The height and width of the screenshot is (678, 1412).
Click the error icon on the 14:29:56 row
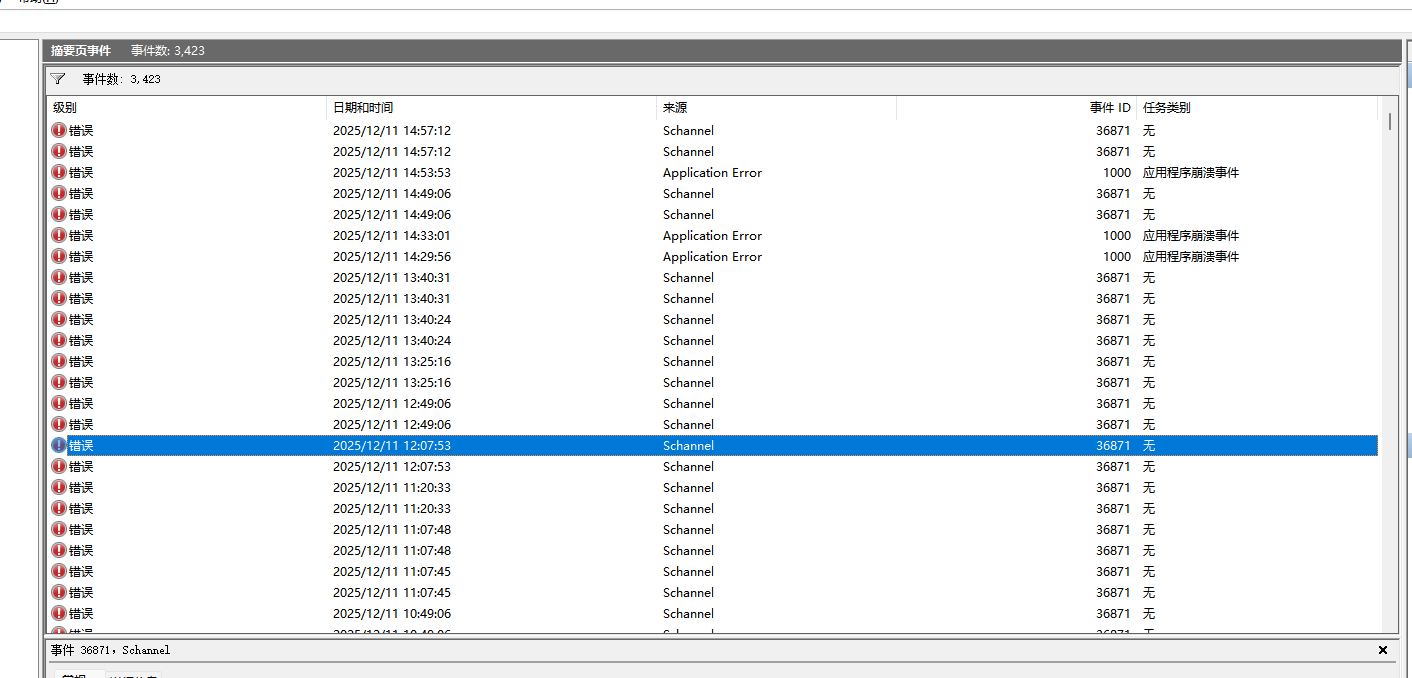[x=59, y=256]
